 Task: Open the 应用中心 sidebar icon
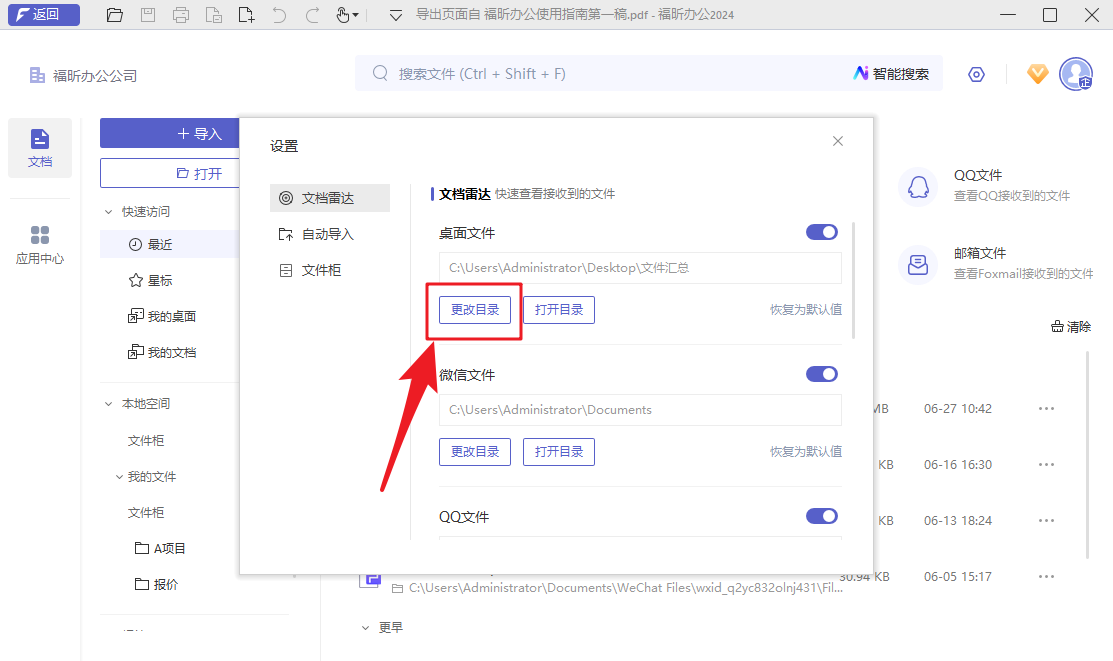coord(39,243)
